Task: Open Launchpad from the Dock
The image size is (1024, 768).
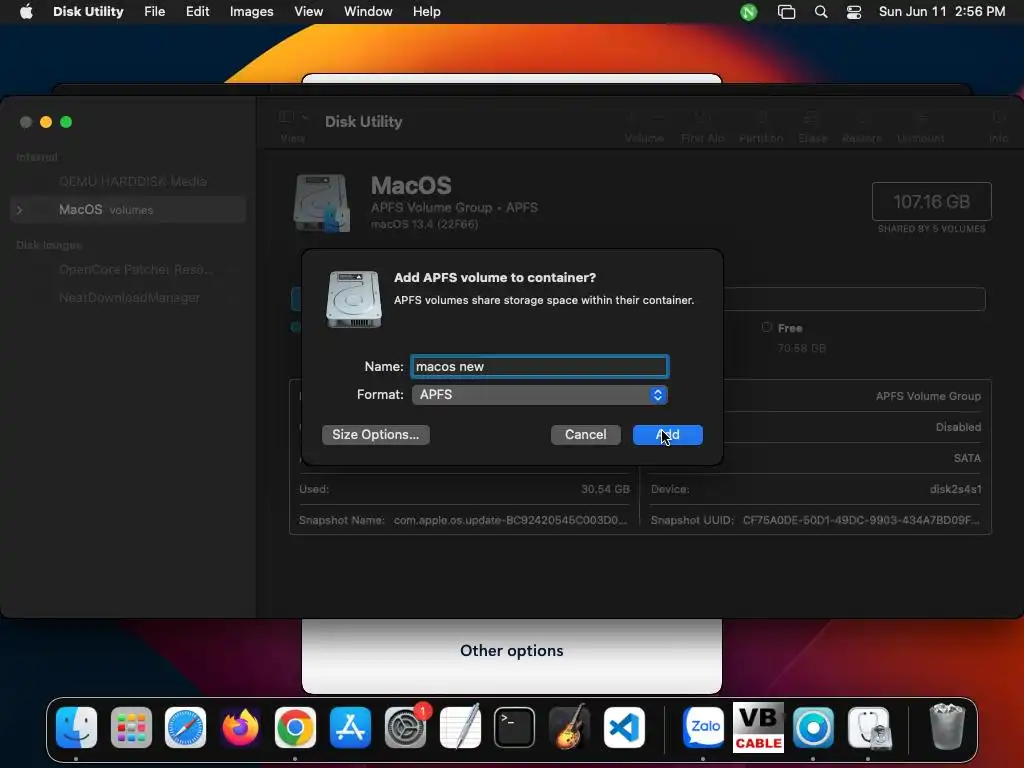Action: pyautogui.click(x=131, y=727)
